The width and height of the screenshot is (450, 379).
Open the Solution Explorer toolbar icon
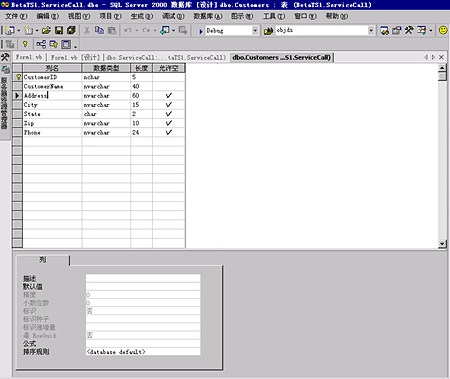384,31
